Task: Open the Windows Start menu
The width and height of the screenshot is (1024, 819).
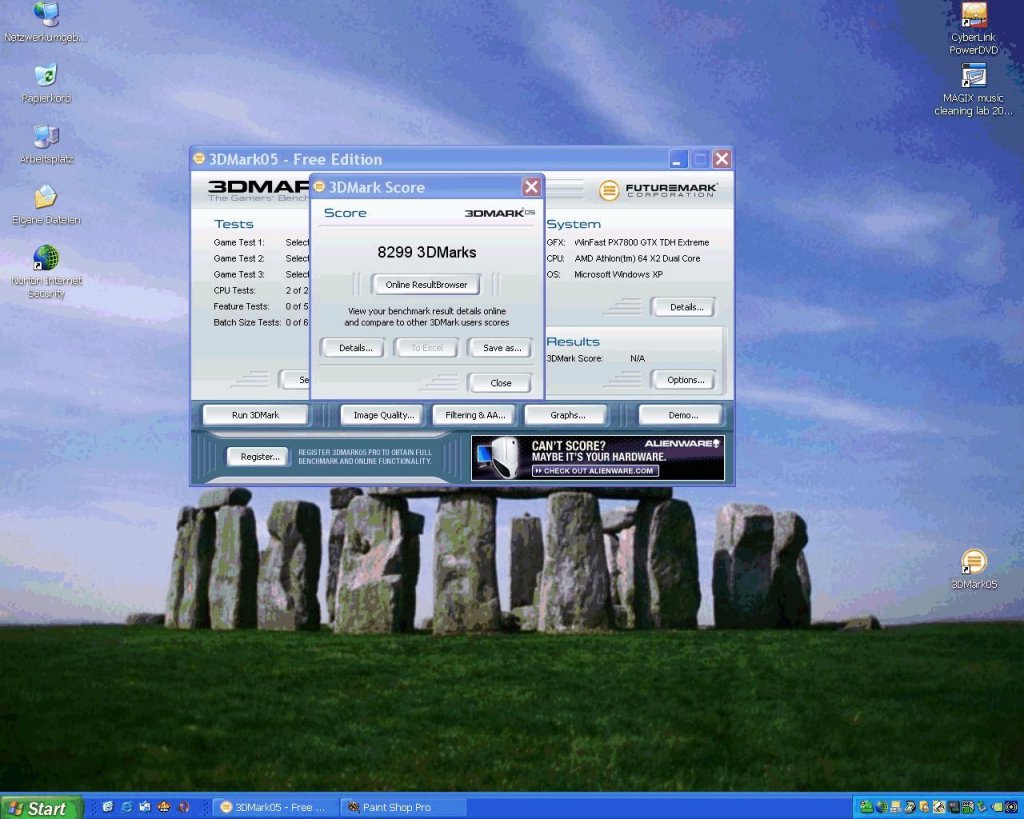Action: (x=42, y=808)
